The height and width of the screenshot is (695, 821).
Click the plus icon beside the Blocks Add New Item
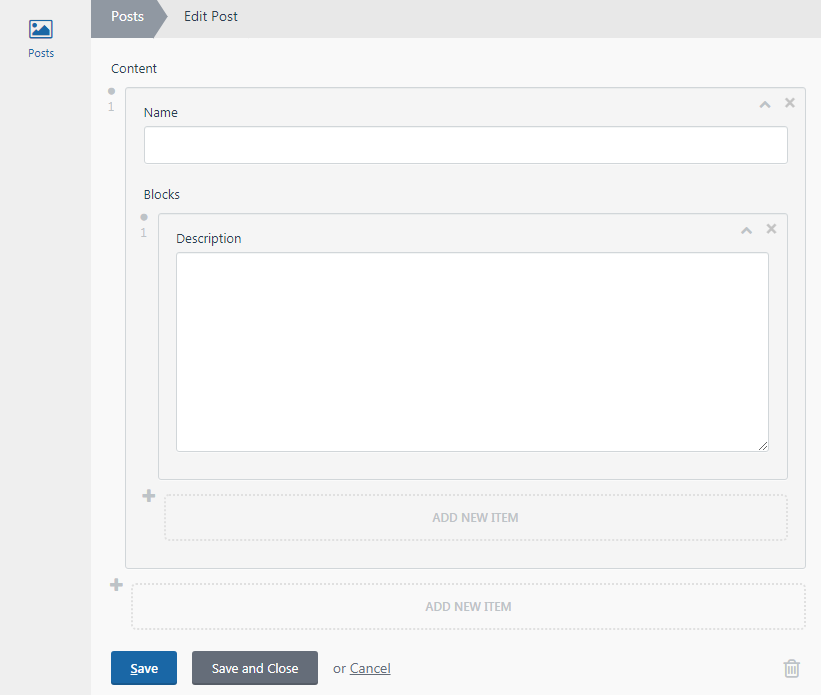[x=148, y=495]
